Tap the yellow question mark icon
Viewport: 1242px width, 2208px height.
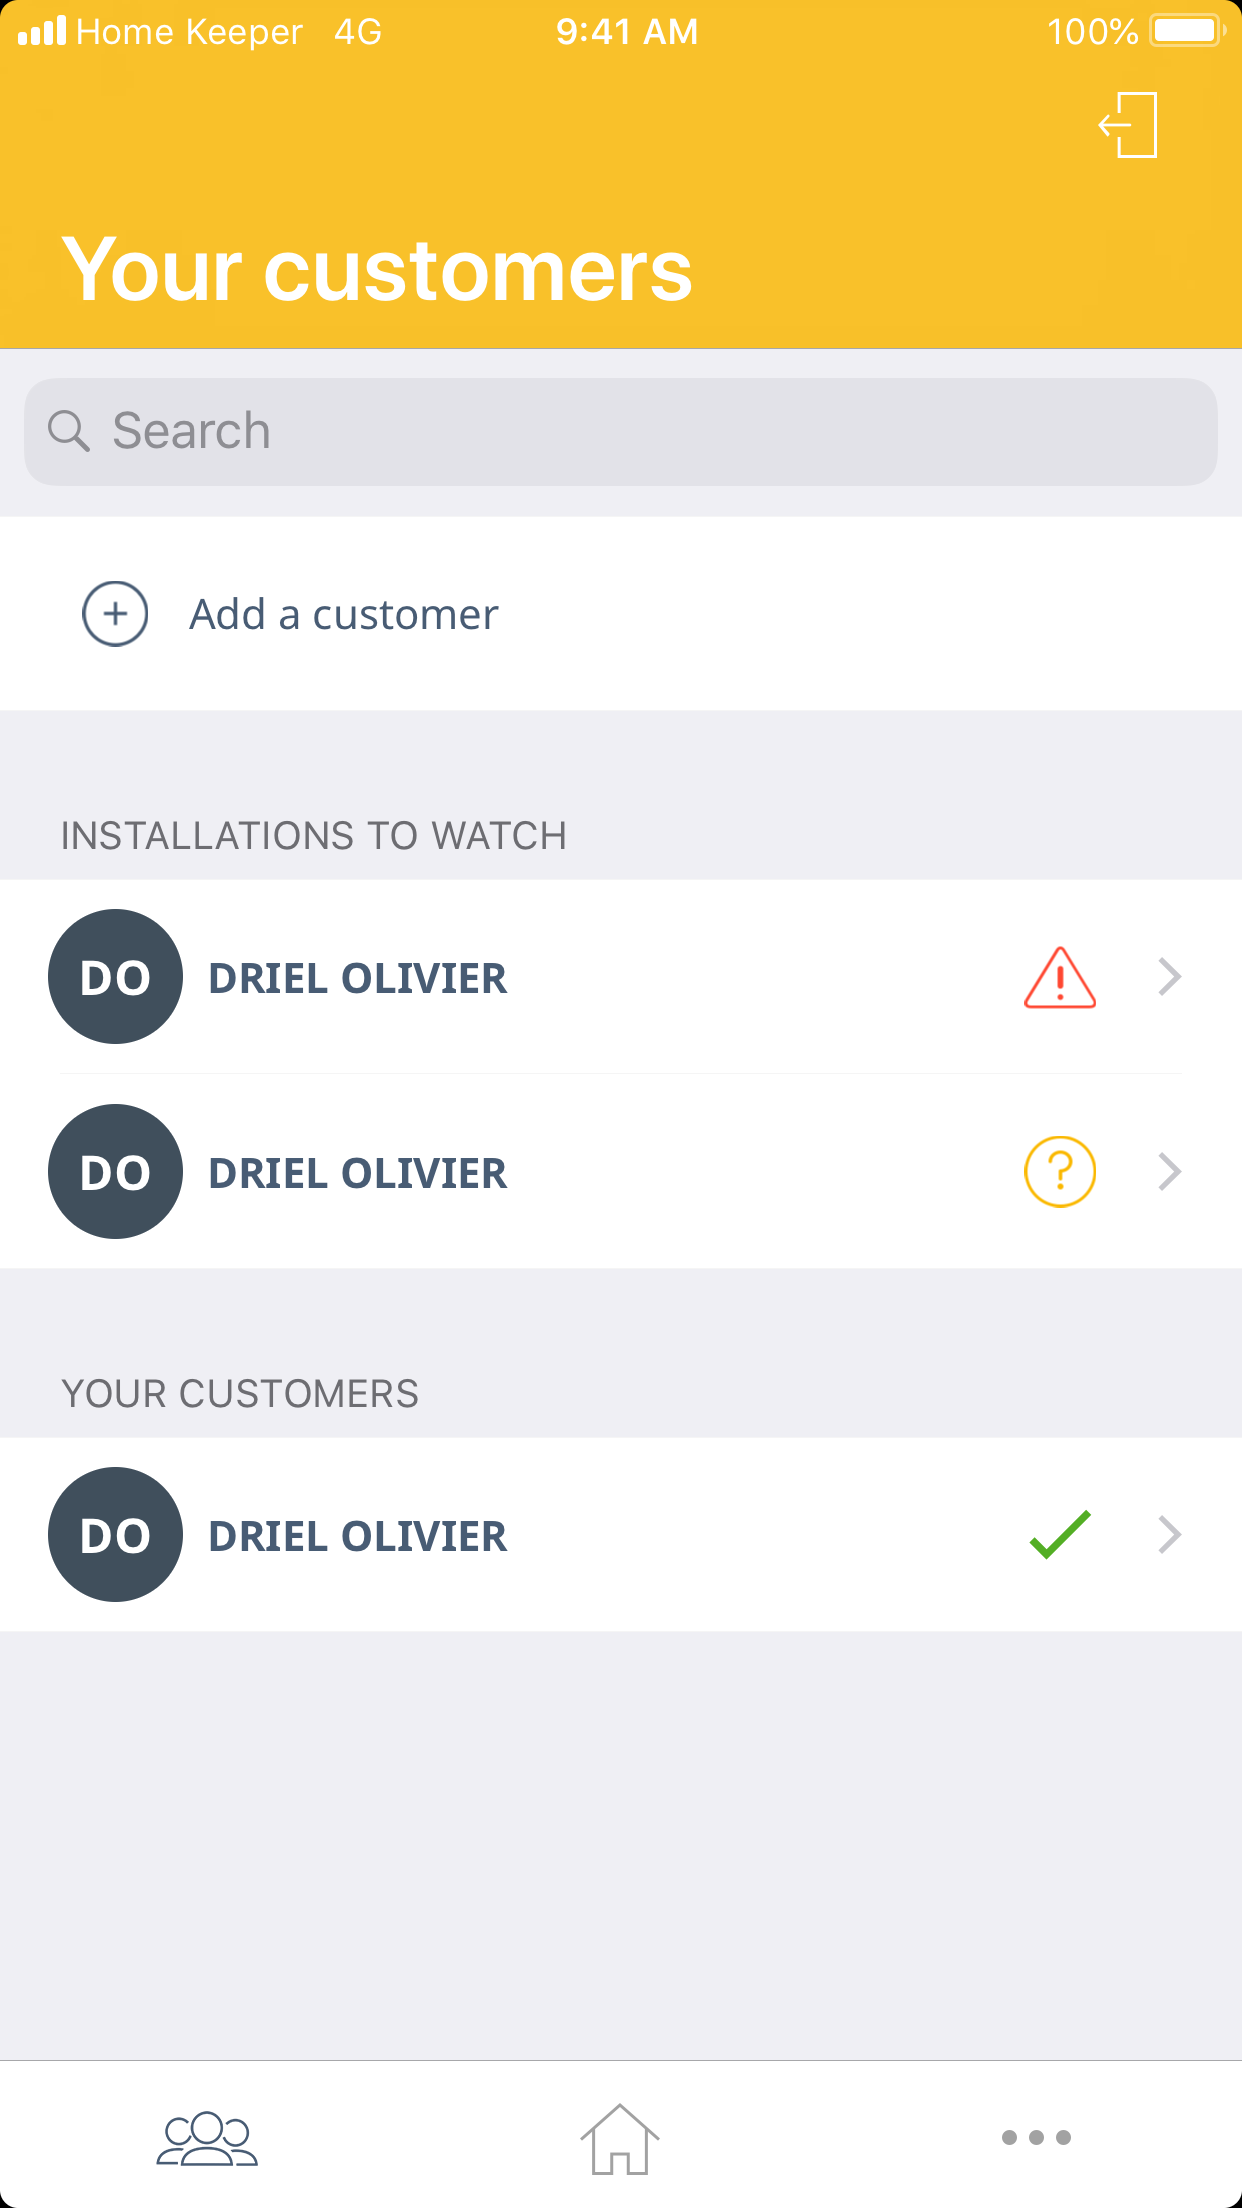1060,1172
